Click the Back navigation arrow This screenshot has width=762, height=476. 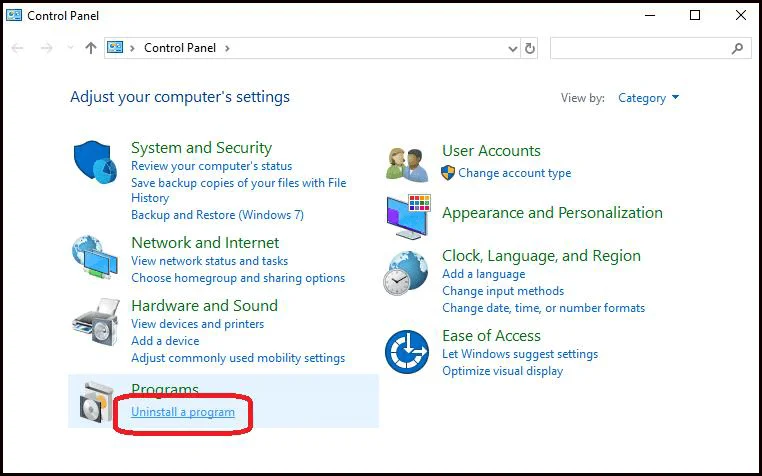[17, 48]
